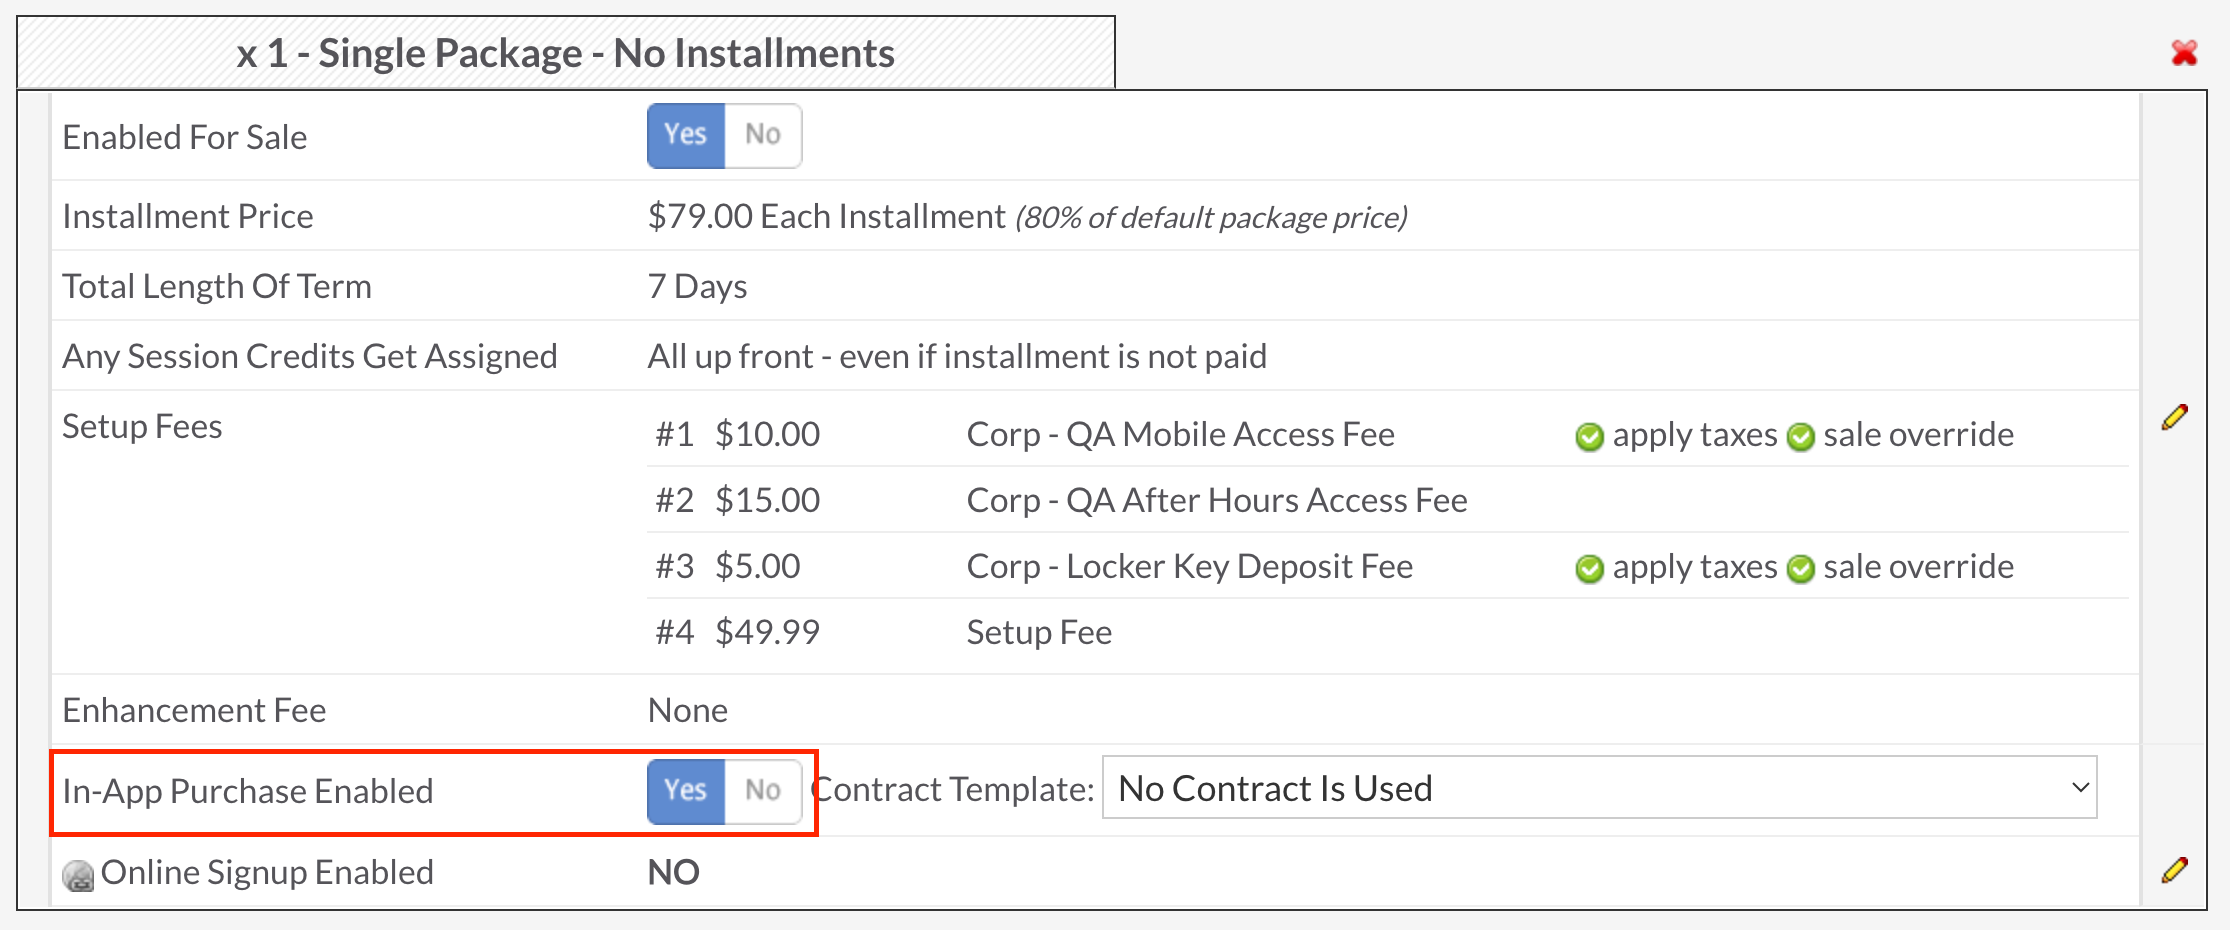
Task: Click apply taxes checkmark for QA Mobile Access Fee
Action: [x=1589, y=437]
